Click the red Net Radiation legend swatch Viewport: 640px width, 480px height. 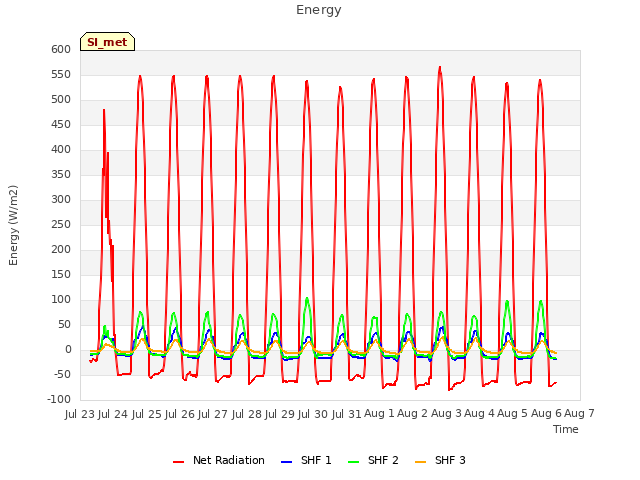[178, 462]
